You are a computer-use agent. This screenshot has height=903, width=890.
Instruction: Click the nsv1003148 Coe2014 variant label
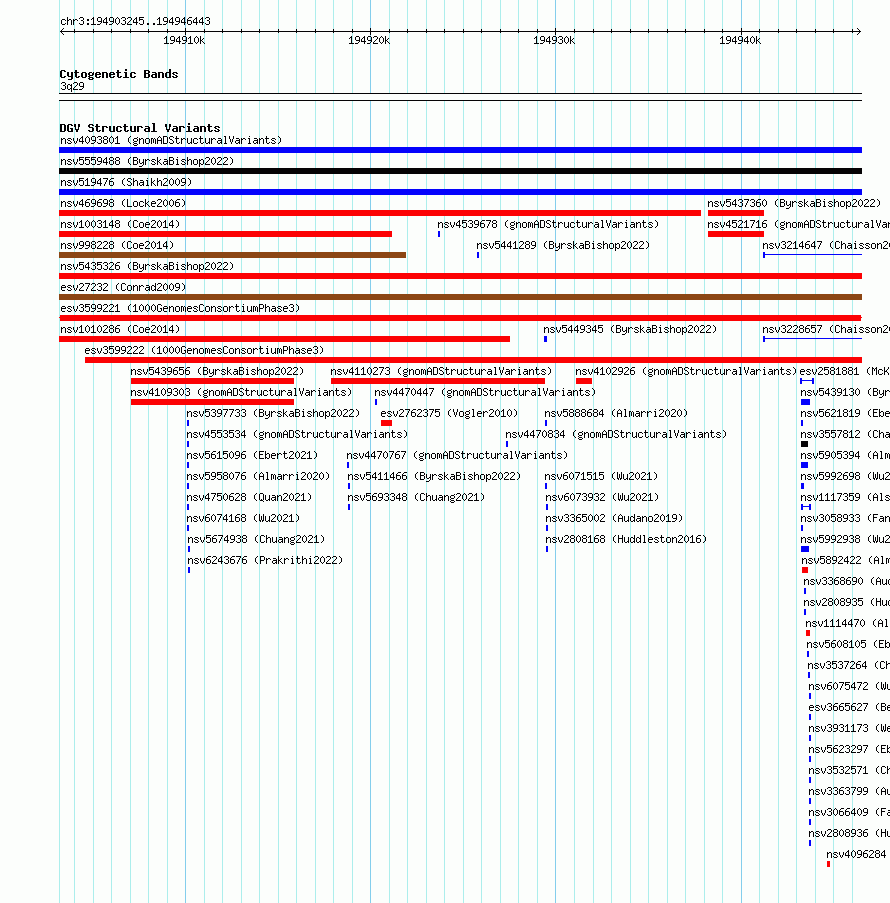pyautogui.click(x=120, y=225)
